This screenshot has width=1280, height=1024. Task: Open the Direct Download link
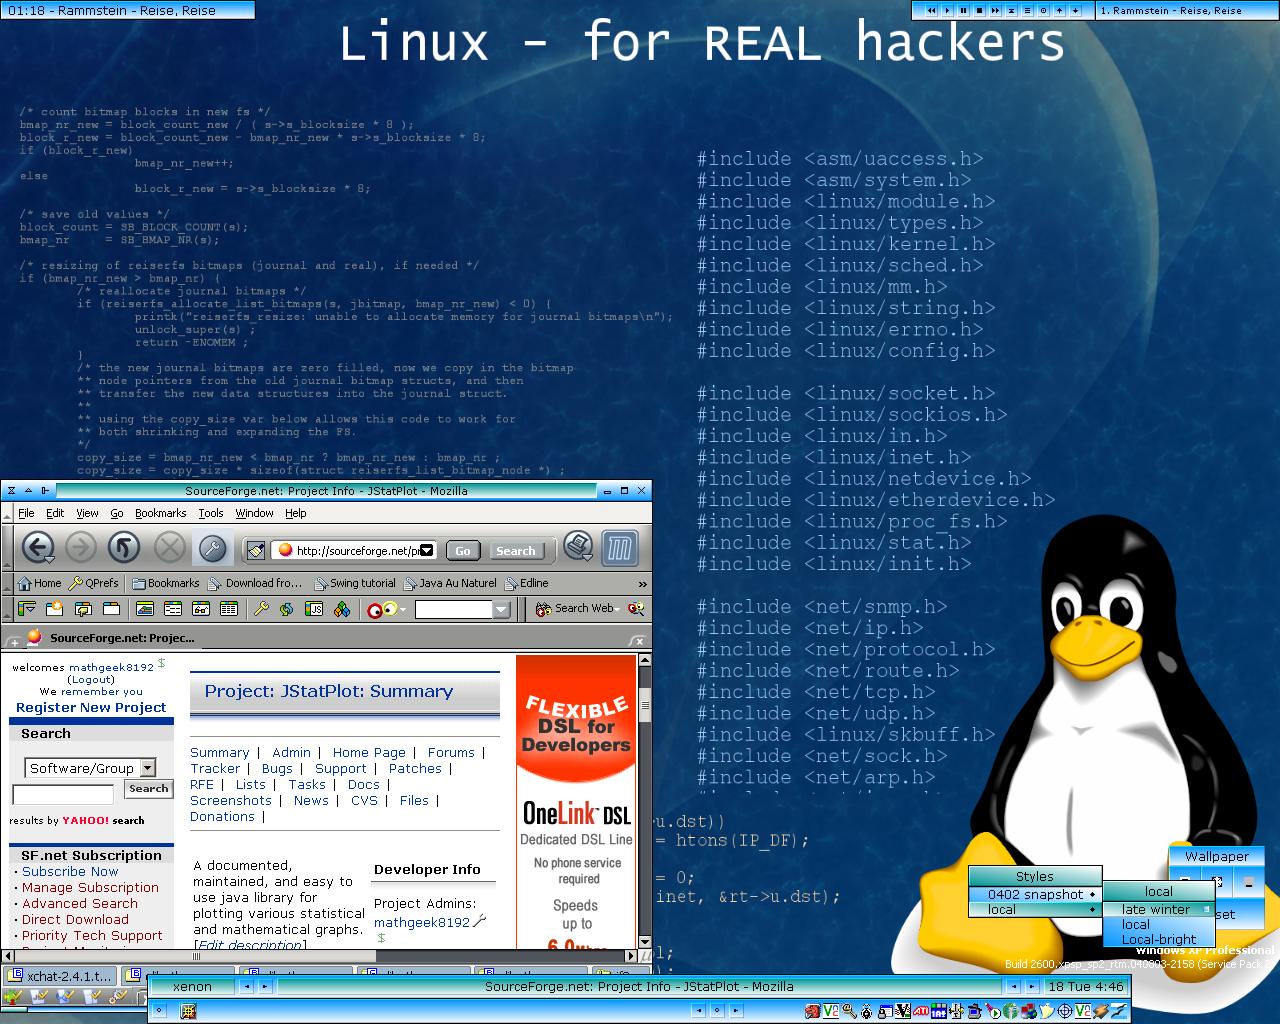[x=75, y=919]
